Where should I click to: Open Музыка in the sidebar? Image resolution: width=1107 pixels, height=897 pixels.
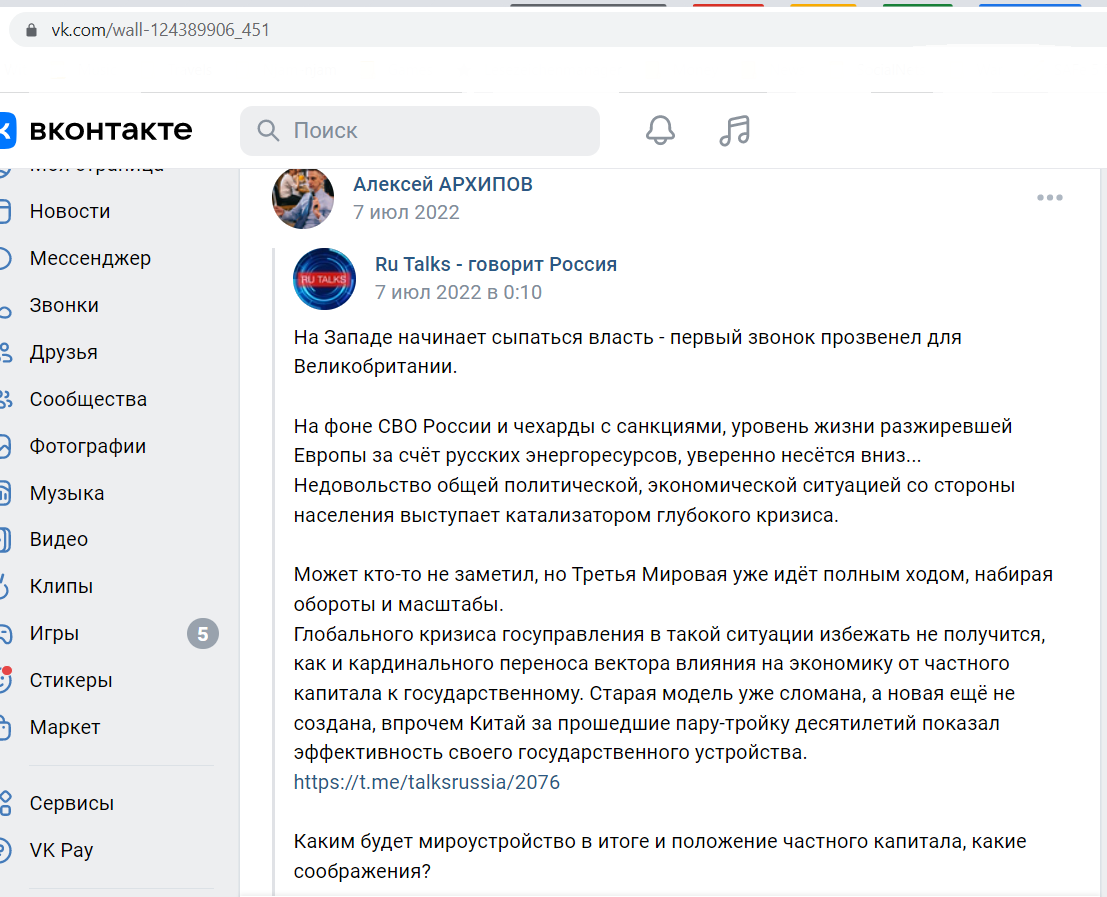click(x=67, y=493)
